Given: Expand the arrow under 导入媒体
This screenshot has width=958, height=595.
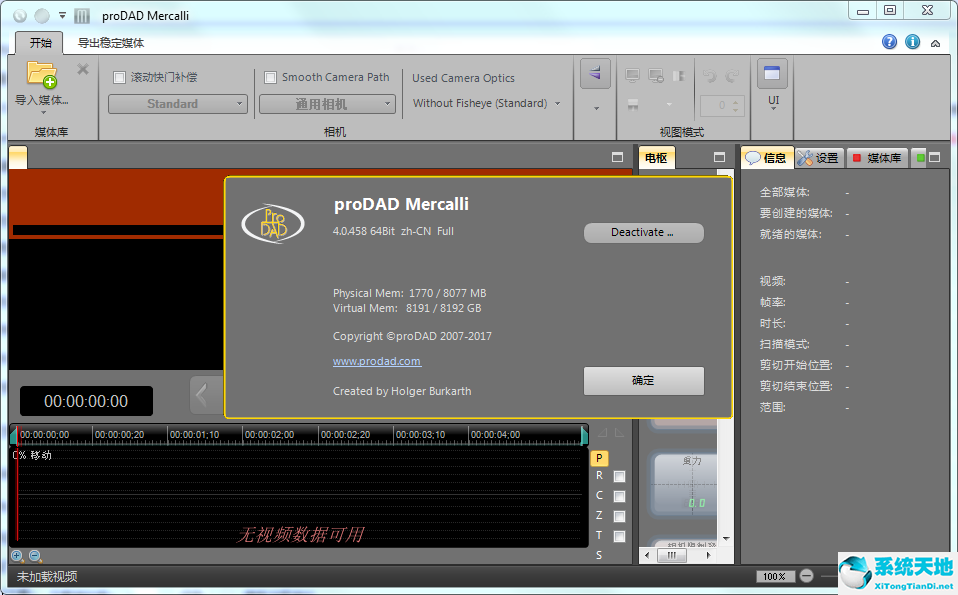Looking at the screenshot, I should [43, 113].
